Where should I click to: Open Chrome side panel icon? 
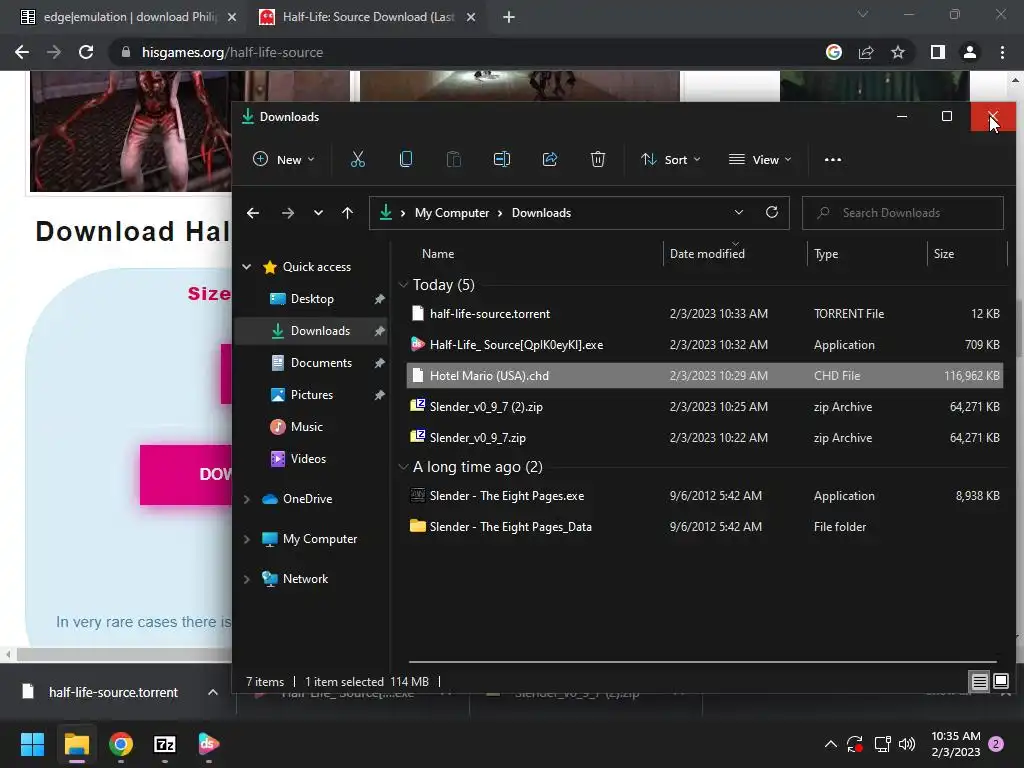938,52
